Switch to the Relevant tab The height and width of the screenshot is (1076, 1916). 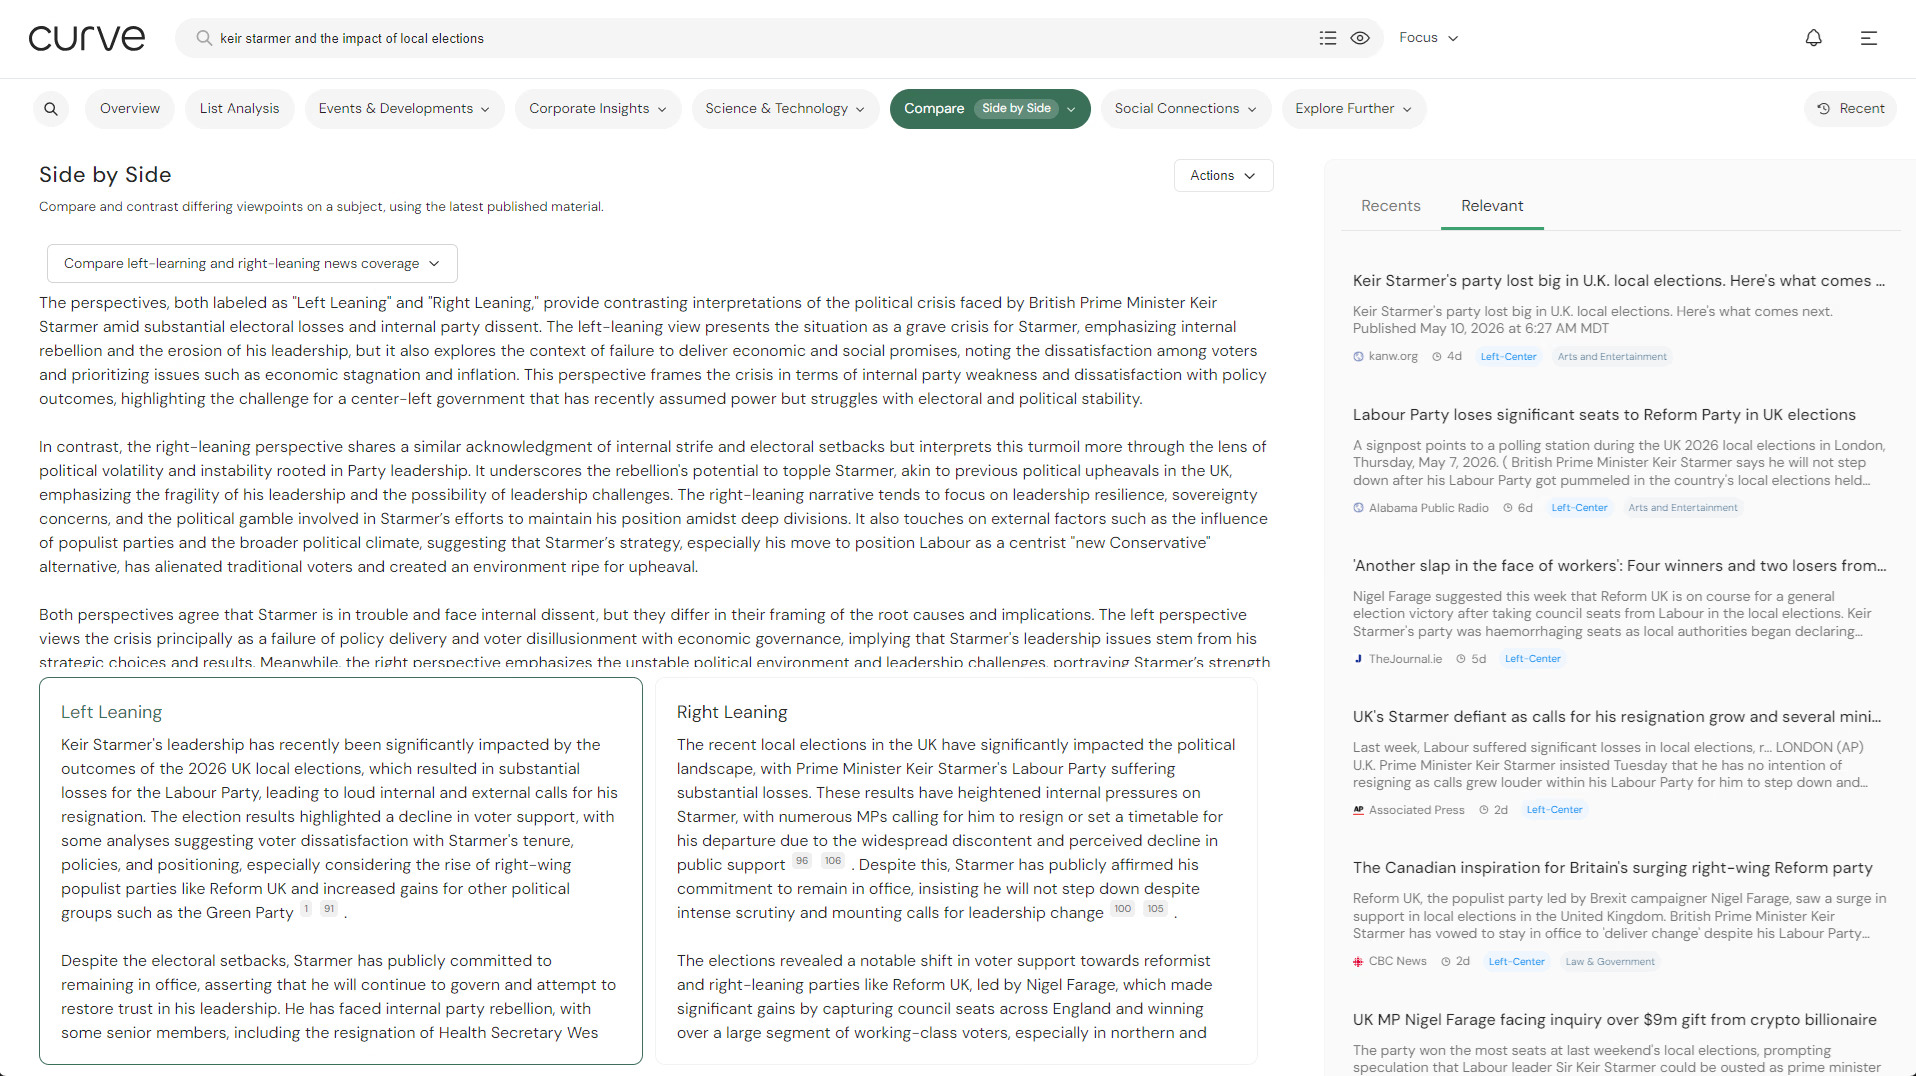coord(1492,206)
